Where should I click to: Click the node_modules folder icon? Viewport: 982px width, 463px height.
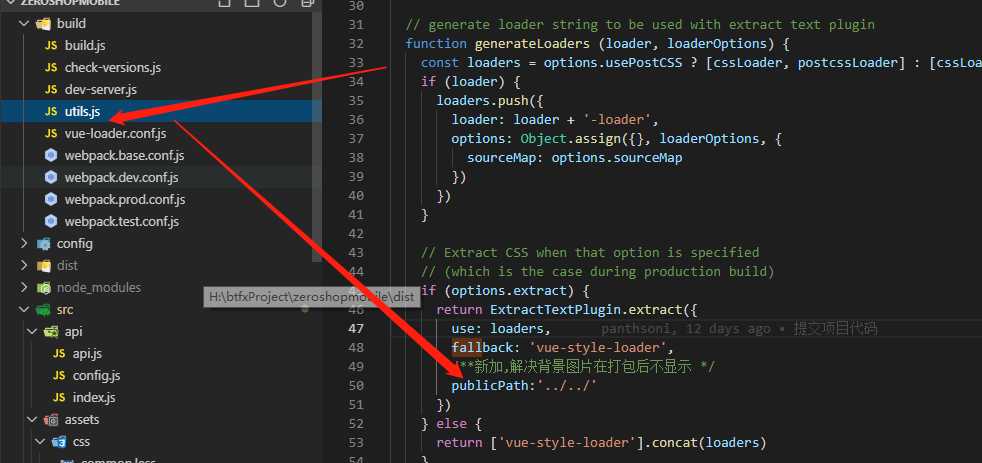[x=43, y=288]
